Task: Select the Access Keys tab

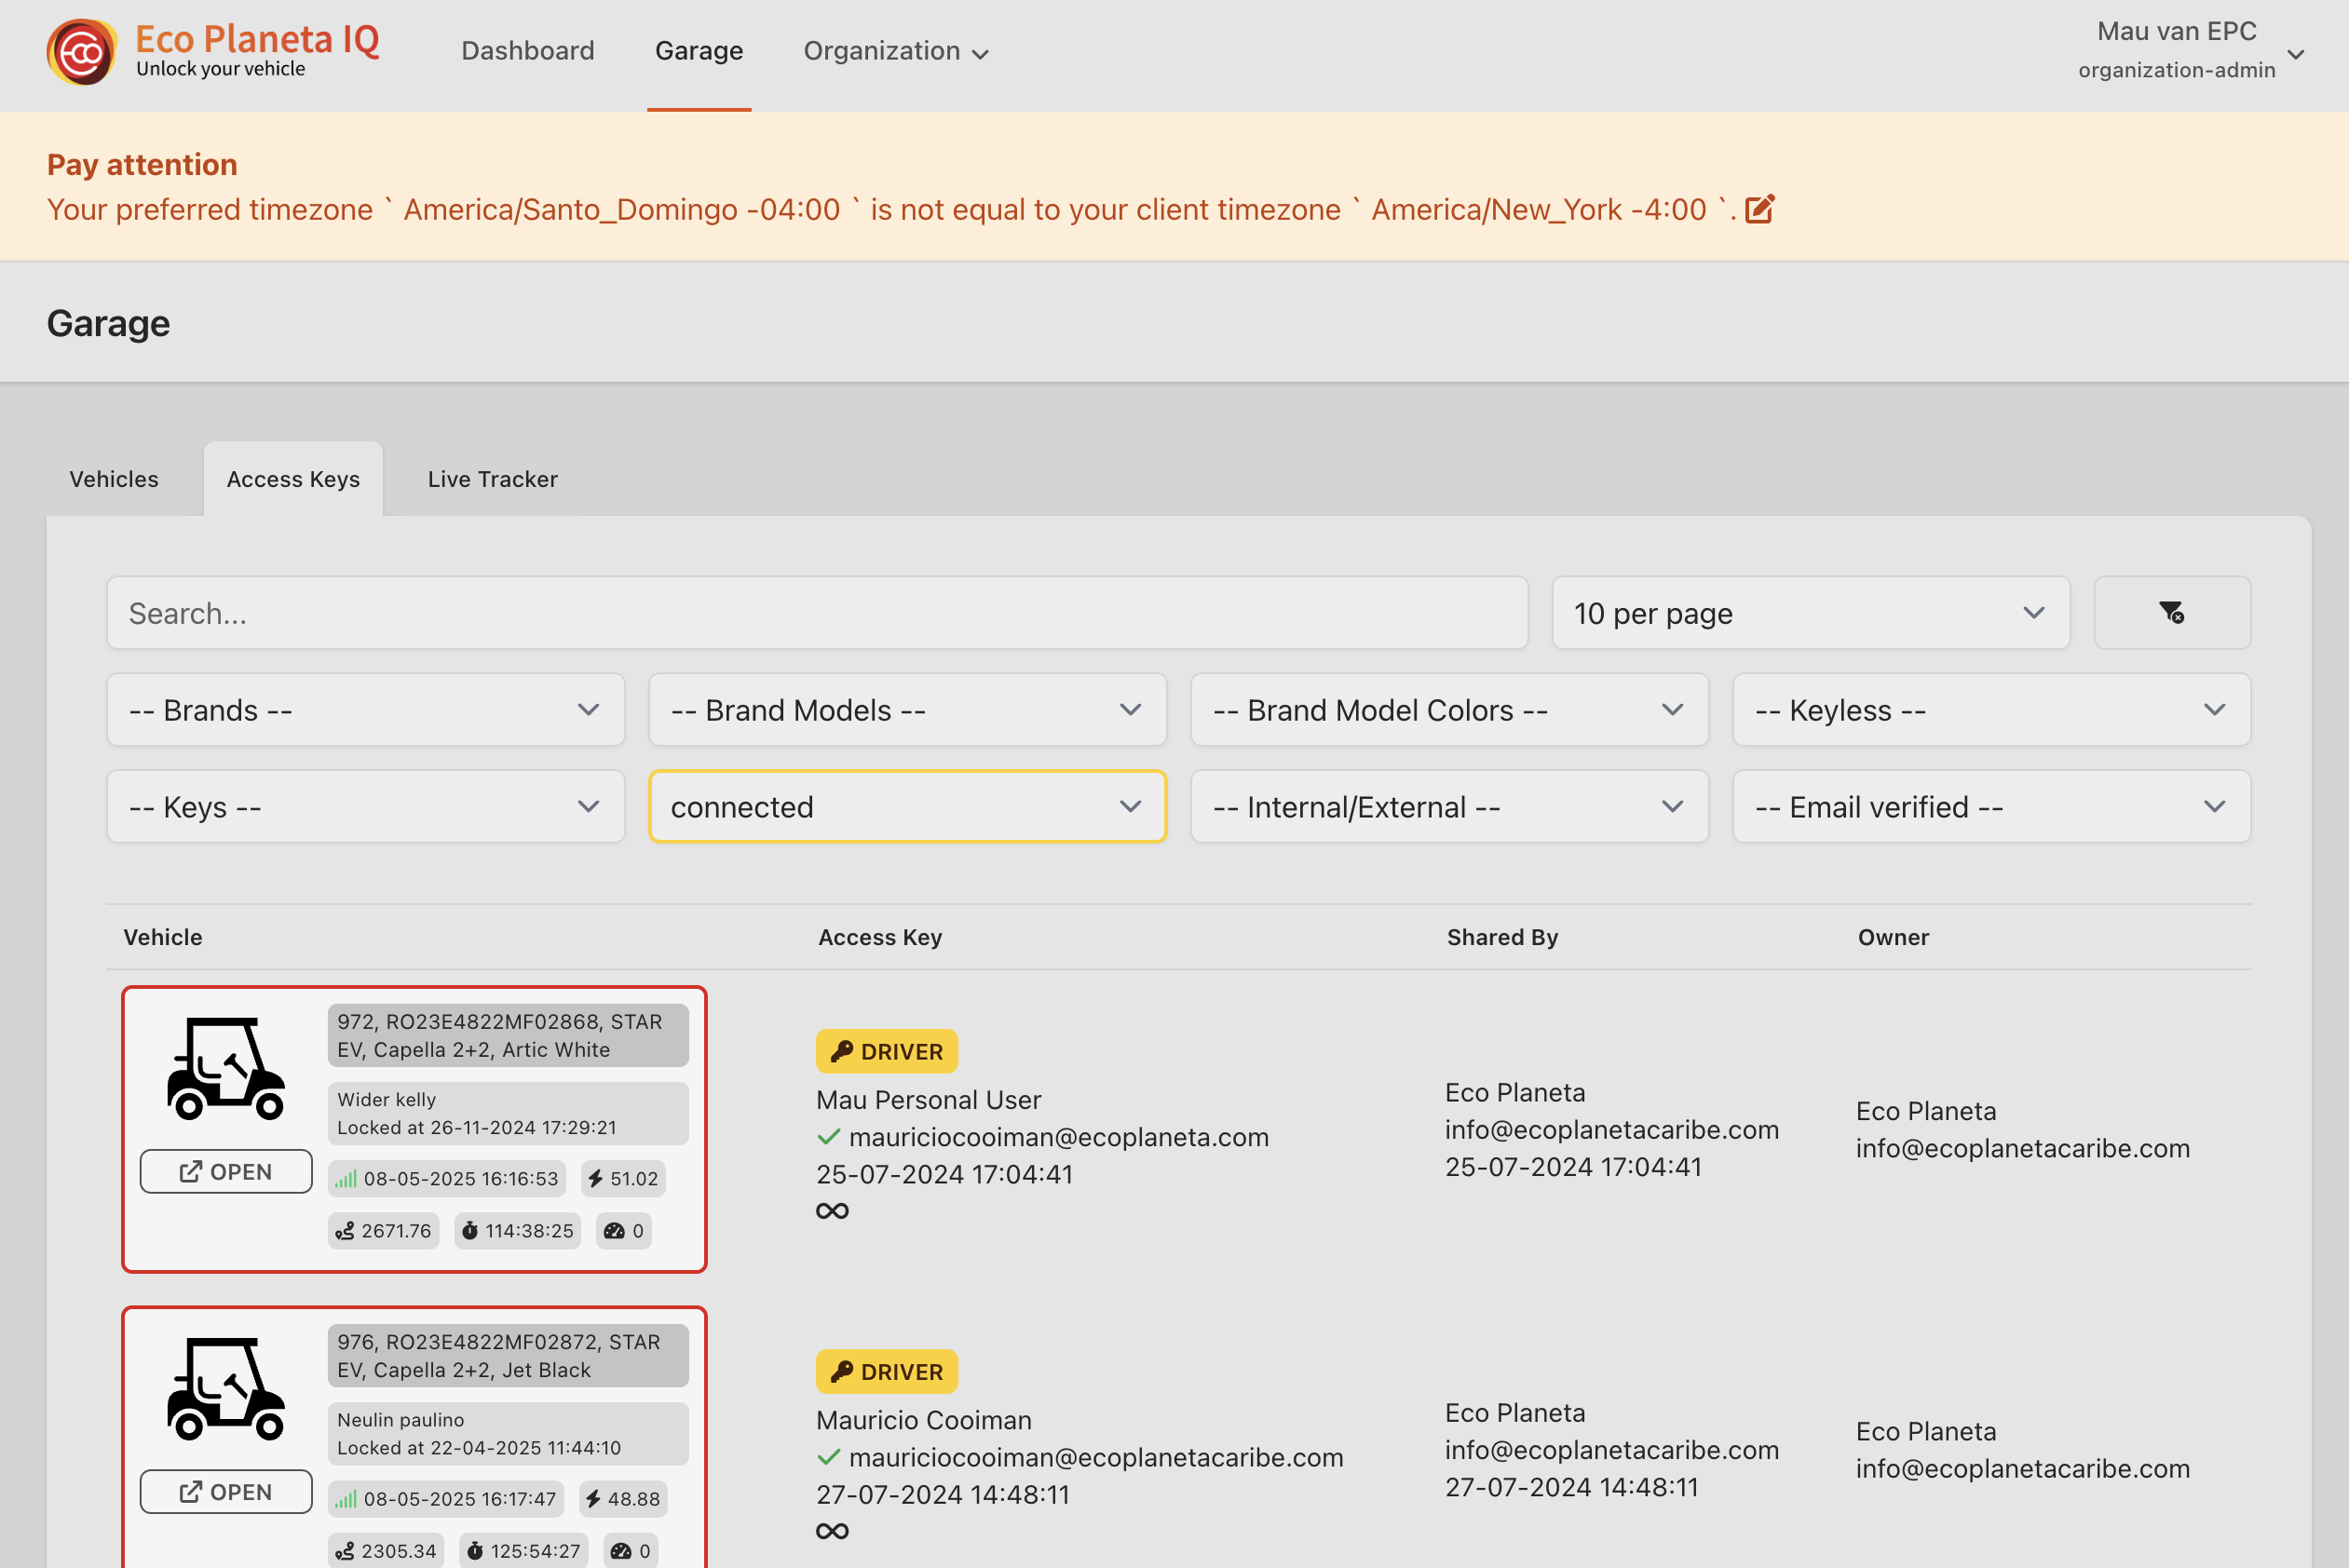Action: coord(293,479)
